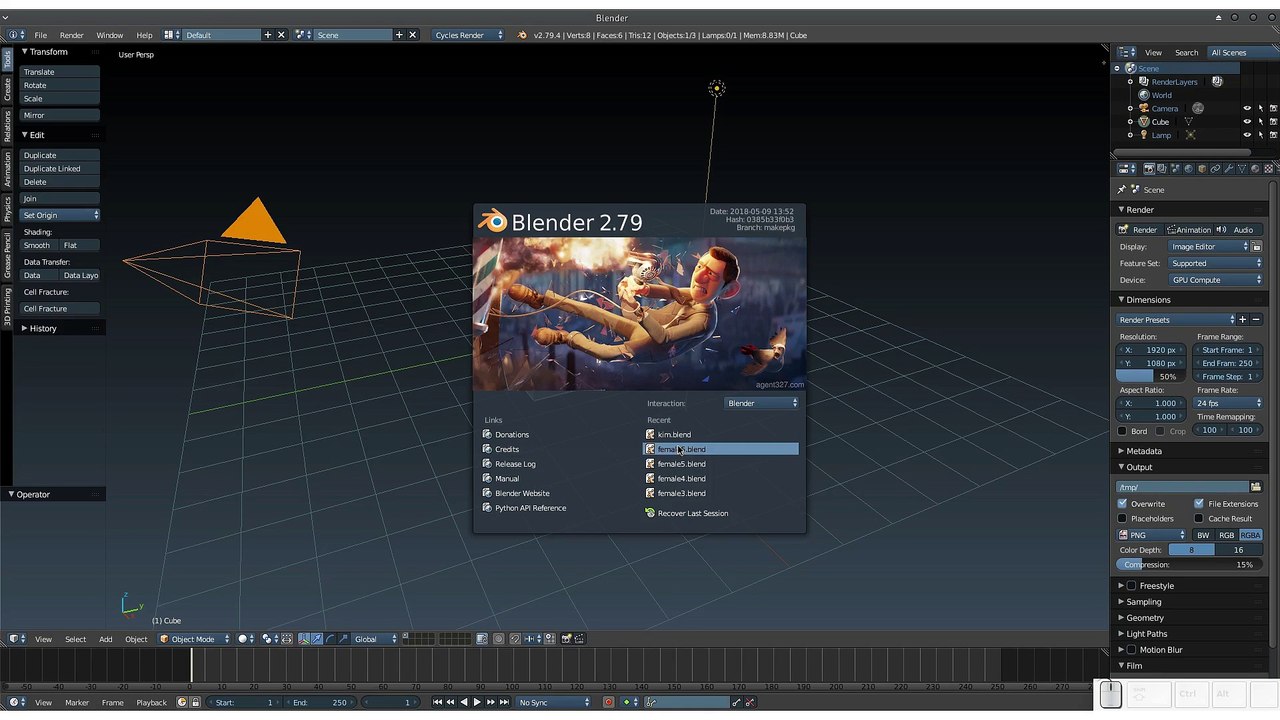The height and width of the screenshot is (720, 1280).
Task: Enable Cache Result checkbox
Action: 1199,519
